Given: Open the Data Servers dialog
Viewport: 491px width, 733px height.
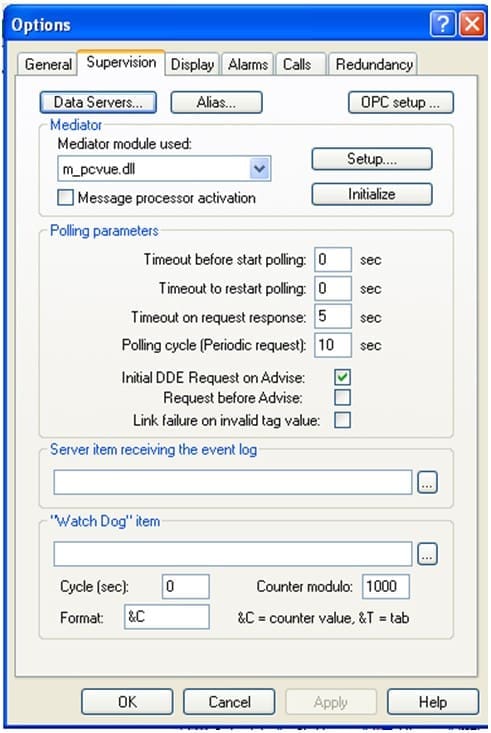Looking at the screenshot, I should [98, 102].
